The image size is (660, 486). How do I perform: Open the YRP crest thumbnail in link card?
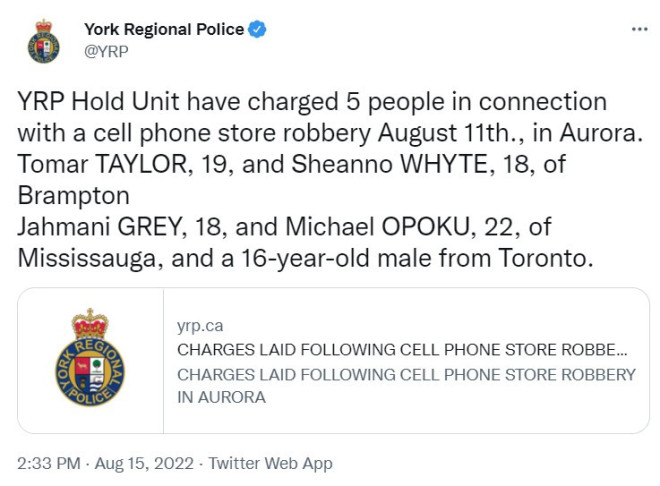click(x=90, y=361)
